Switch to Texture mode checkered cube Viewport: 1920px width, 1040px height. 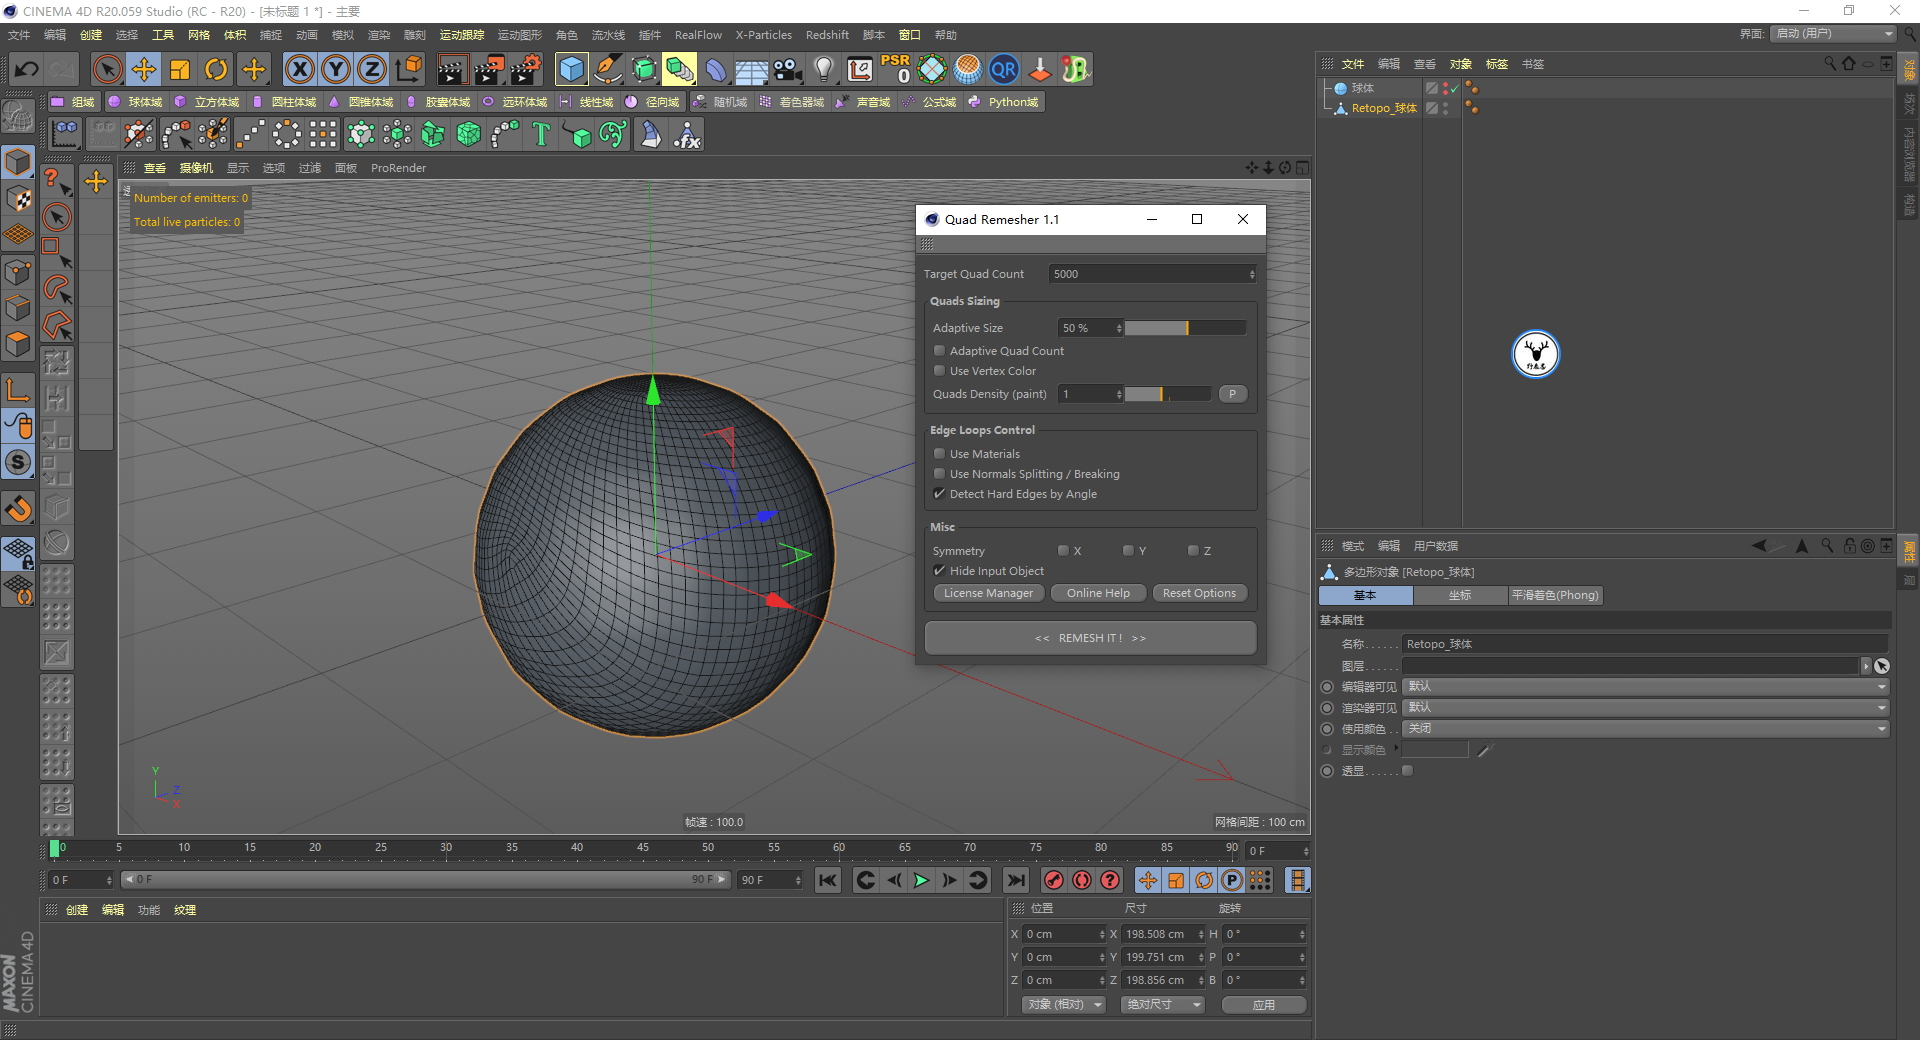pos(19,199)
